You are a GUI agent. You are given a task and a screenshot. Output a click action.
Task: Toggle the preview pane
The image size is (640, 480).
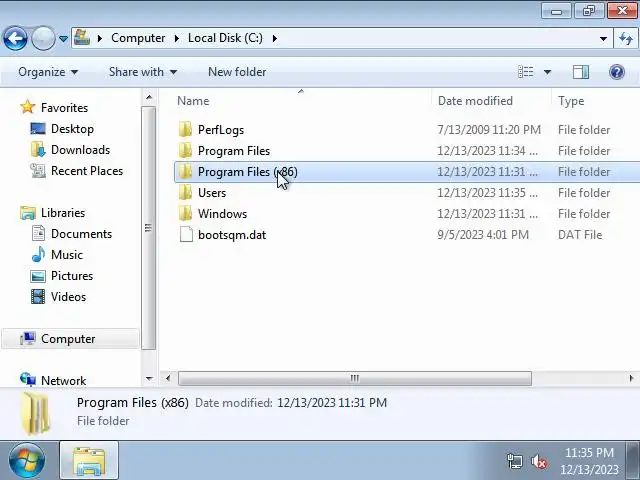coord(581,72)
